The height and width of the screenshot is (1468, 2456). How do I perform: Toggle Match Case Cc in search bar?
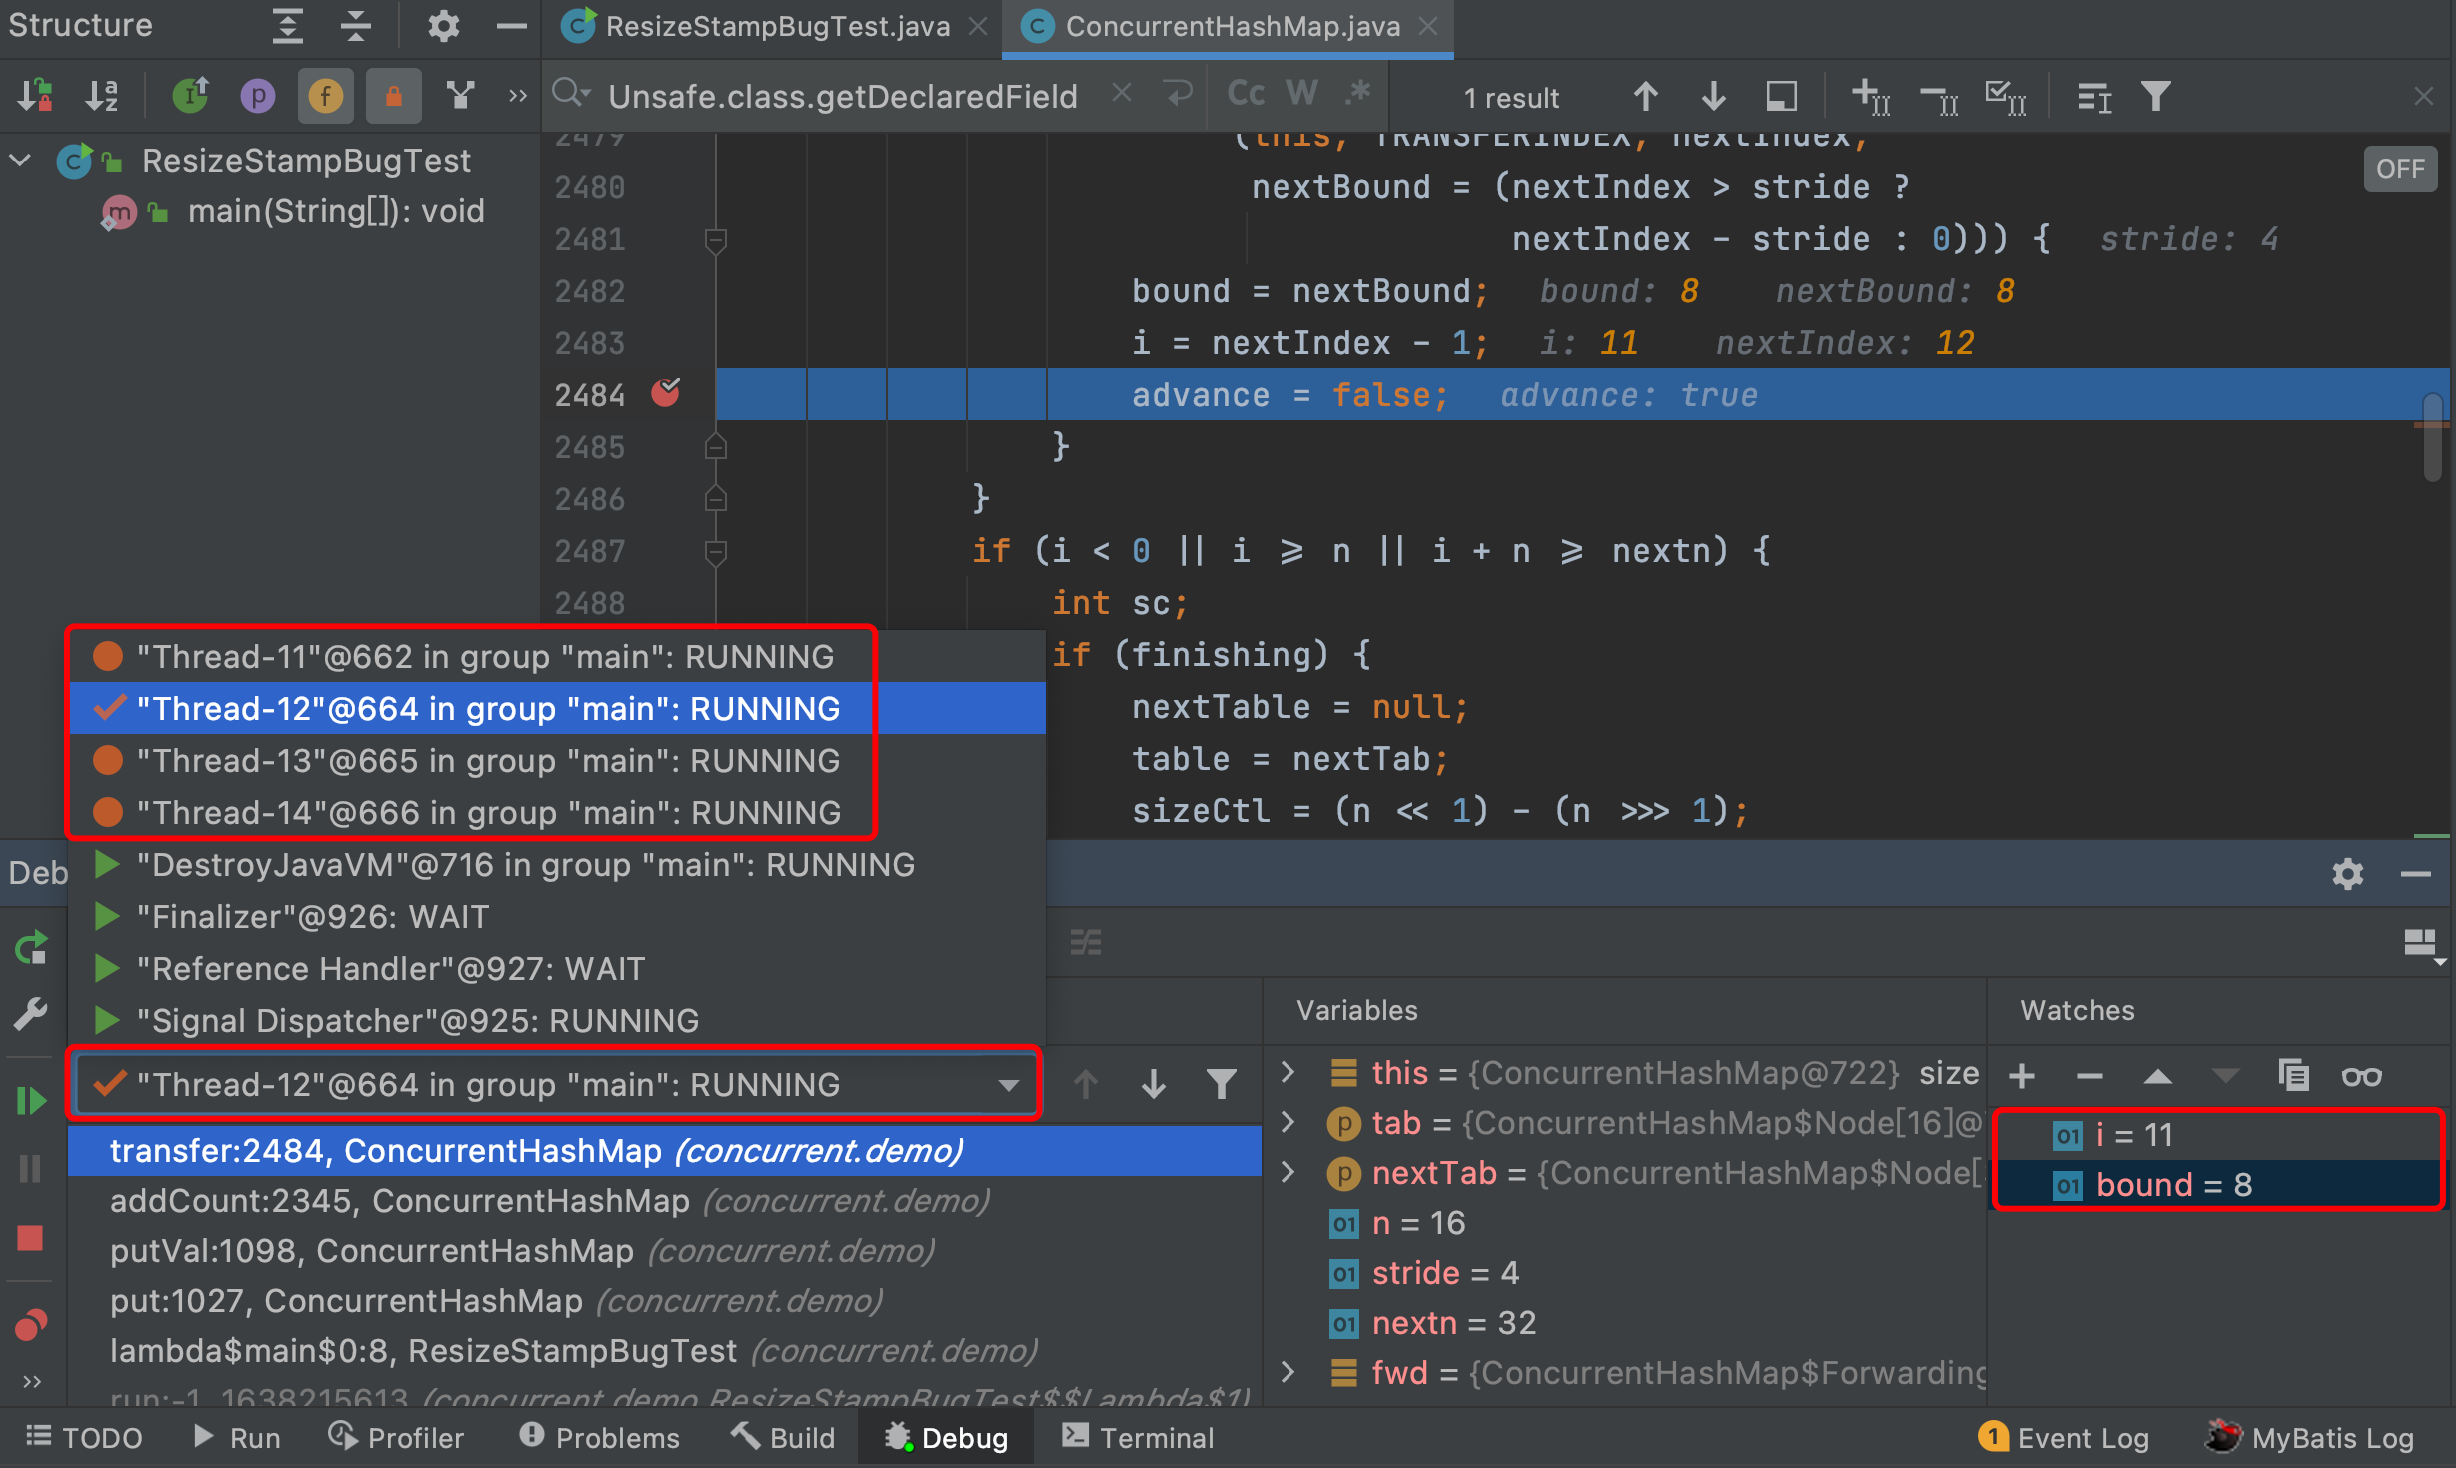pos(1246,94)
